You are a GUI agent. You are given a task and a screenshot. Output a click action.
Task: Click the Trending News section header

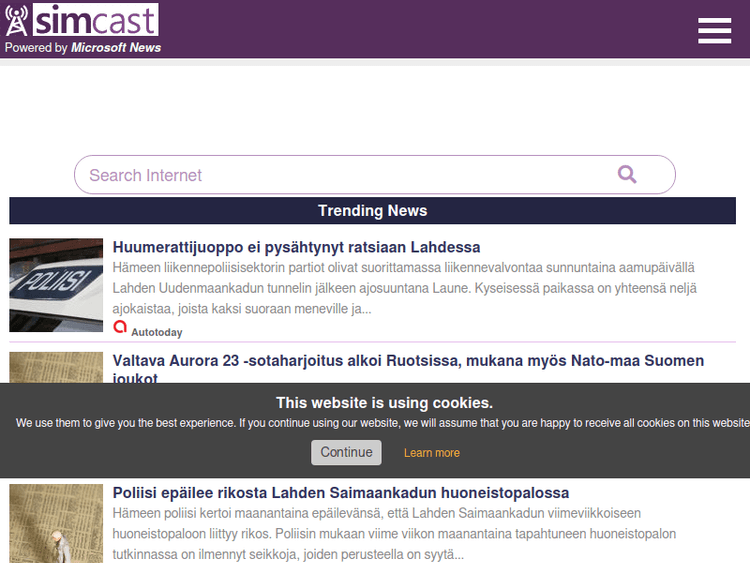coord(372,211)
